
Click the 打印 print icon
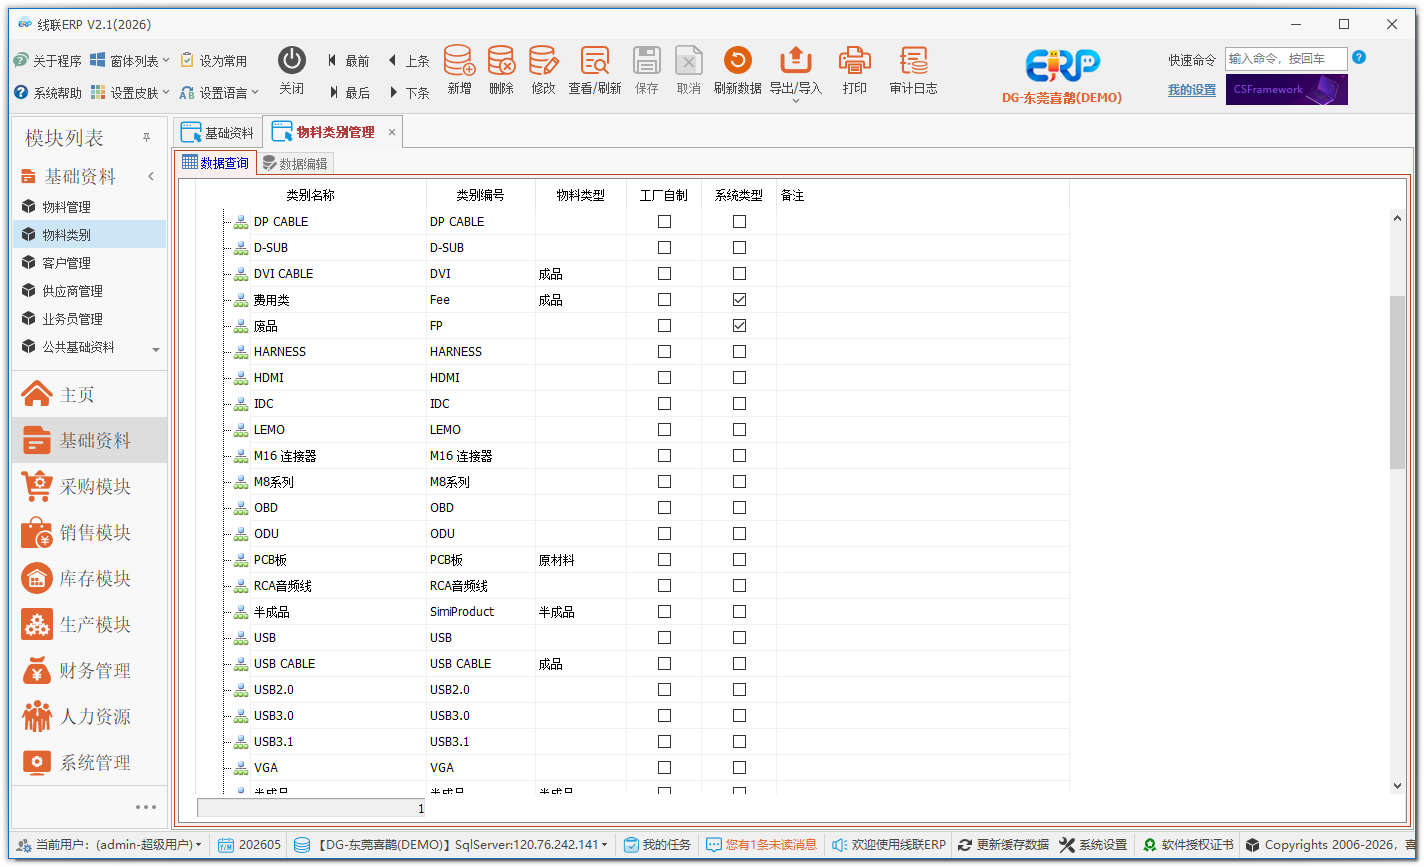coord(854,61)
